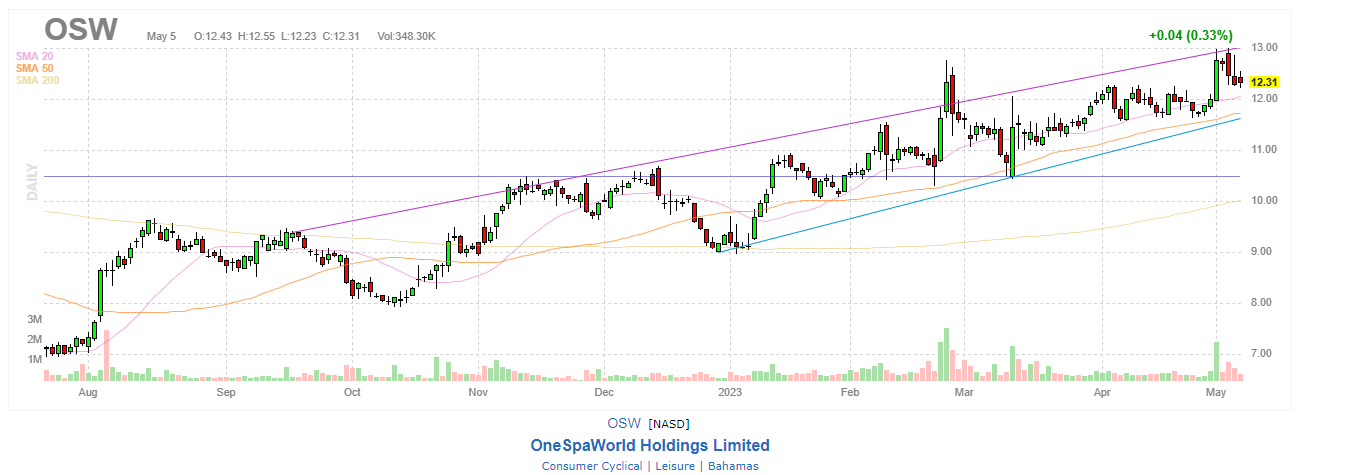Click the Apr label on time axis
1345x475 pixels.
point(1102,394)
